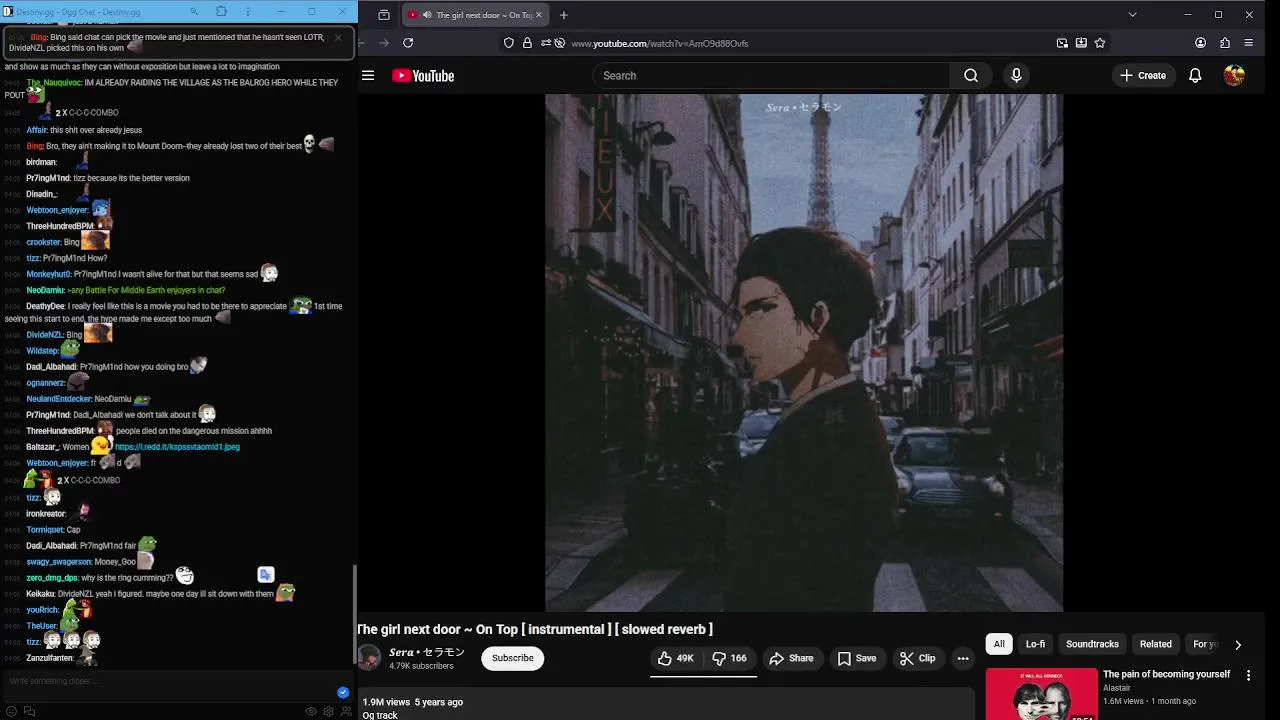Open the i.redd.it link from Baltazar_
Screen dimensions: 1280x720
point(177,447)
